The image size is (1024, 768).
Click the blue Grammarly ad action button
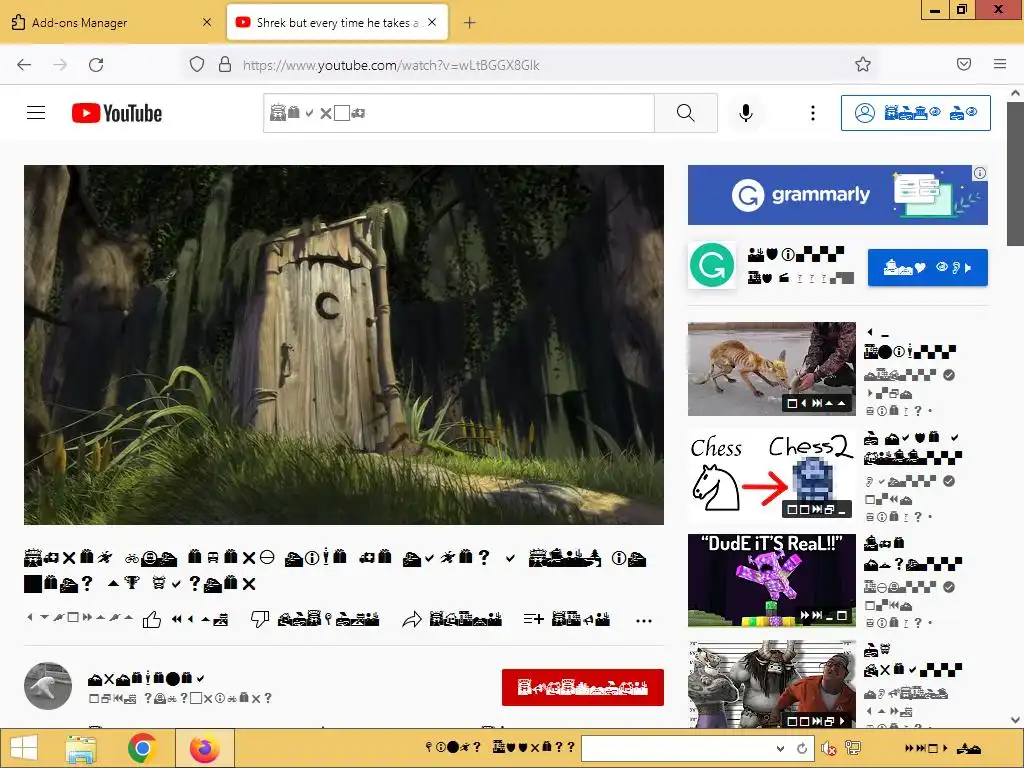tap(927, 268)
